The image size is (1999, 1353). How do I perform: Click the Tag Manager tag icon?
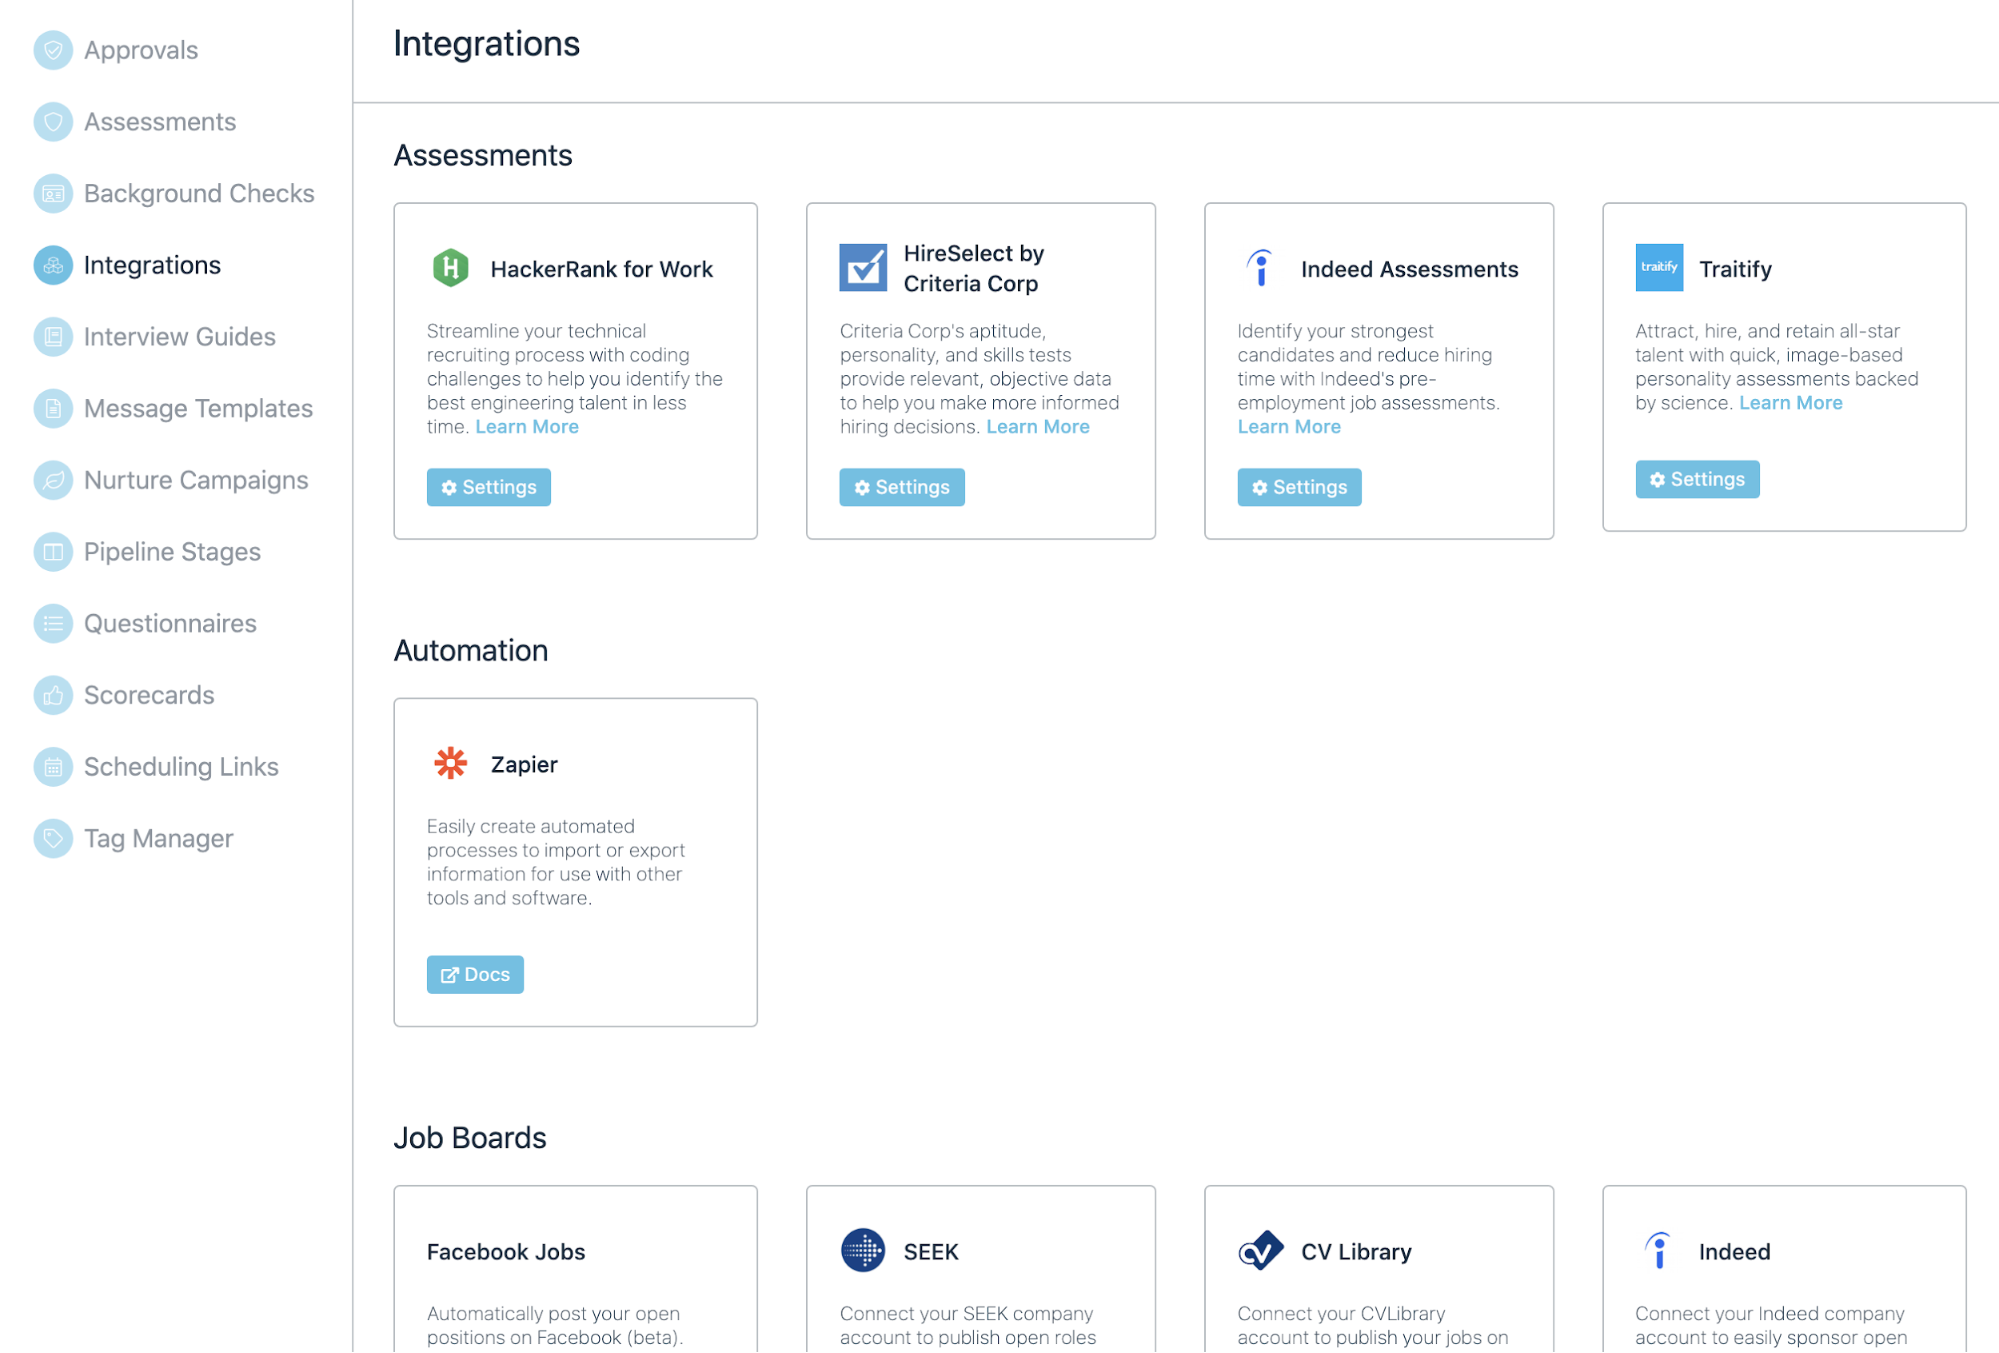[x=53, y=838]
